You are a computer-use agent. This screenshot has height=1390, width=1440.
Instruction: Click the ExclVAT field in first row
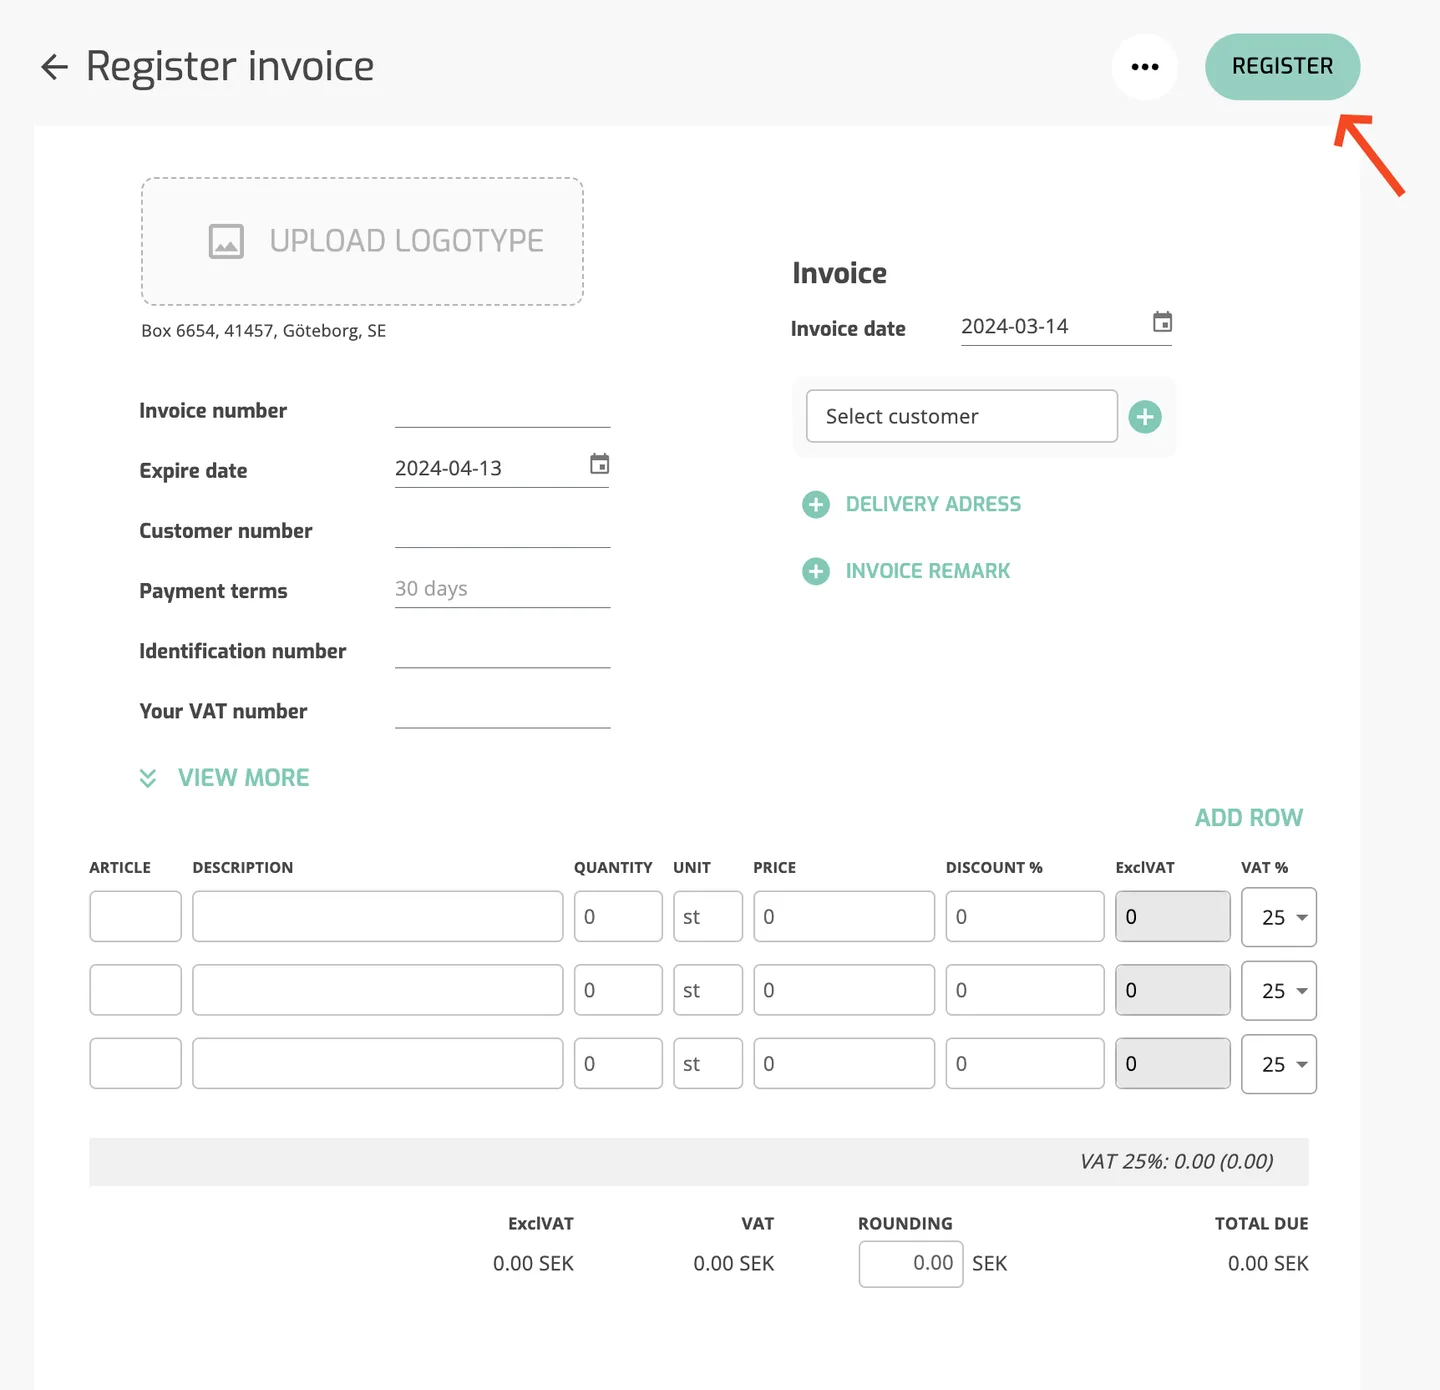click(x=1173, y=917)
